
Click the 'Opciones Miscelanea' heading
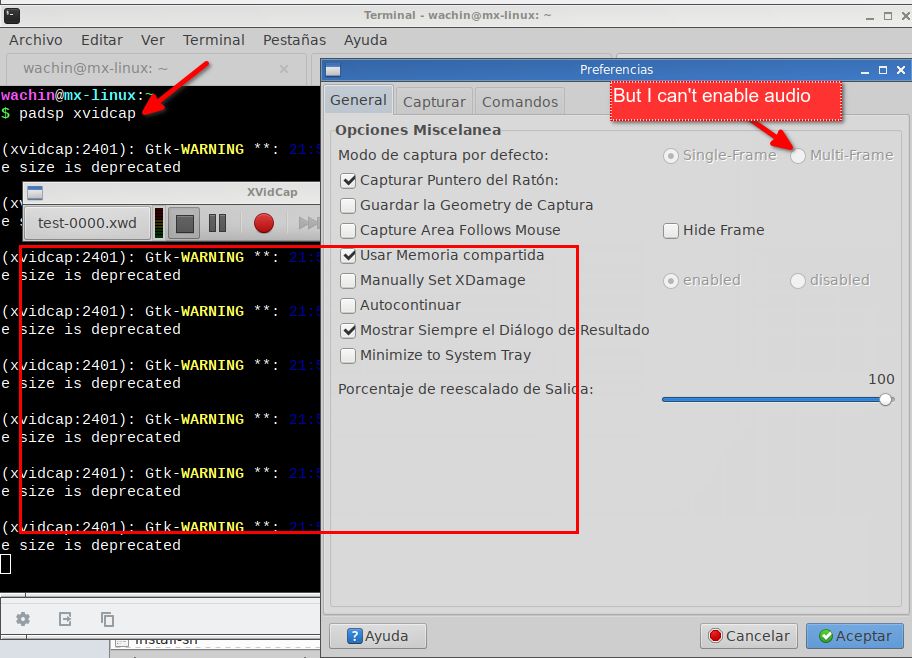click(418, 130)
